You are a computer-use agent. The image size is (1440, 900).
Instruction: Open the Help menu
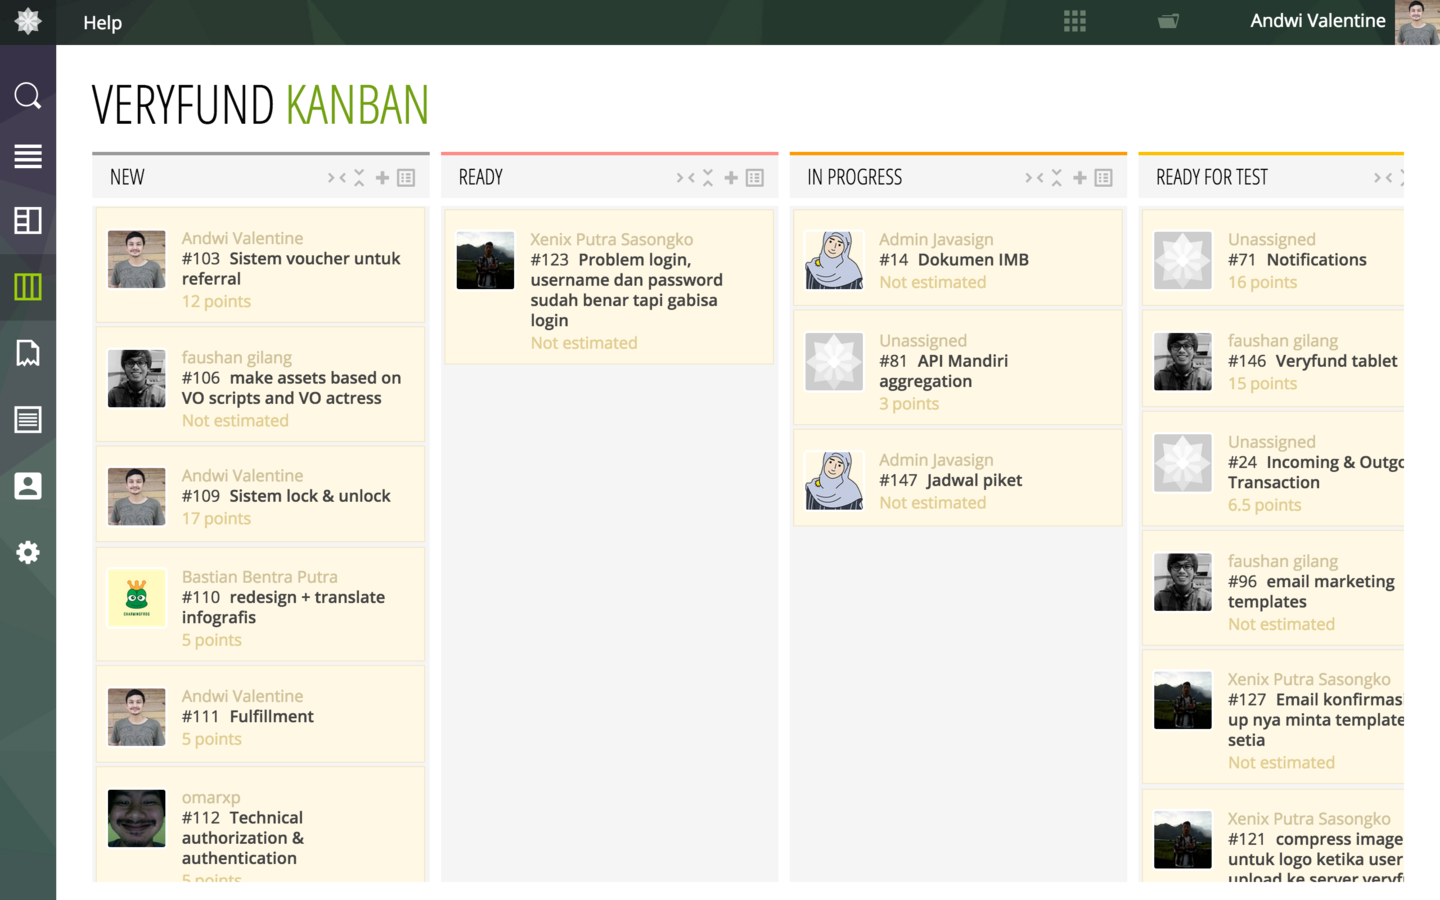[102, 22]
